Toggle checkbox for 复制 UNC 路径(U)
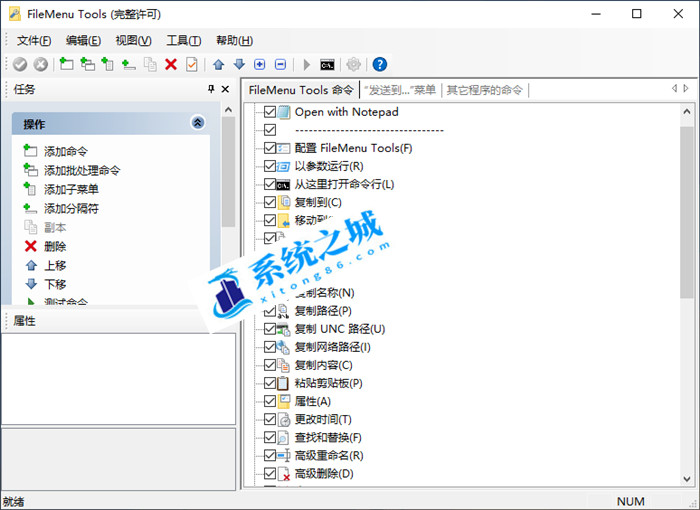 [270, 329]
